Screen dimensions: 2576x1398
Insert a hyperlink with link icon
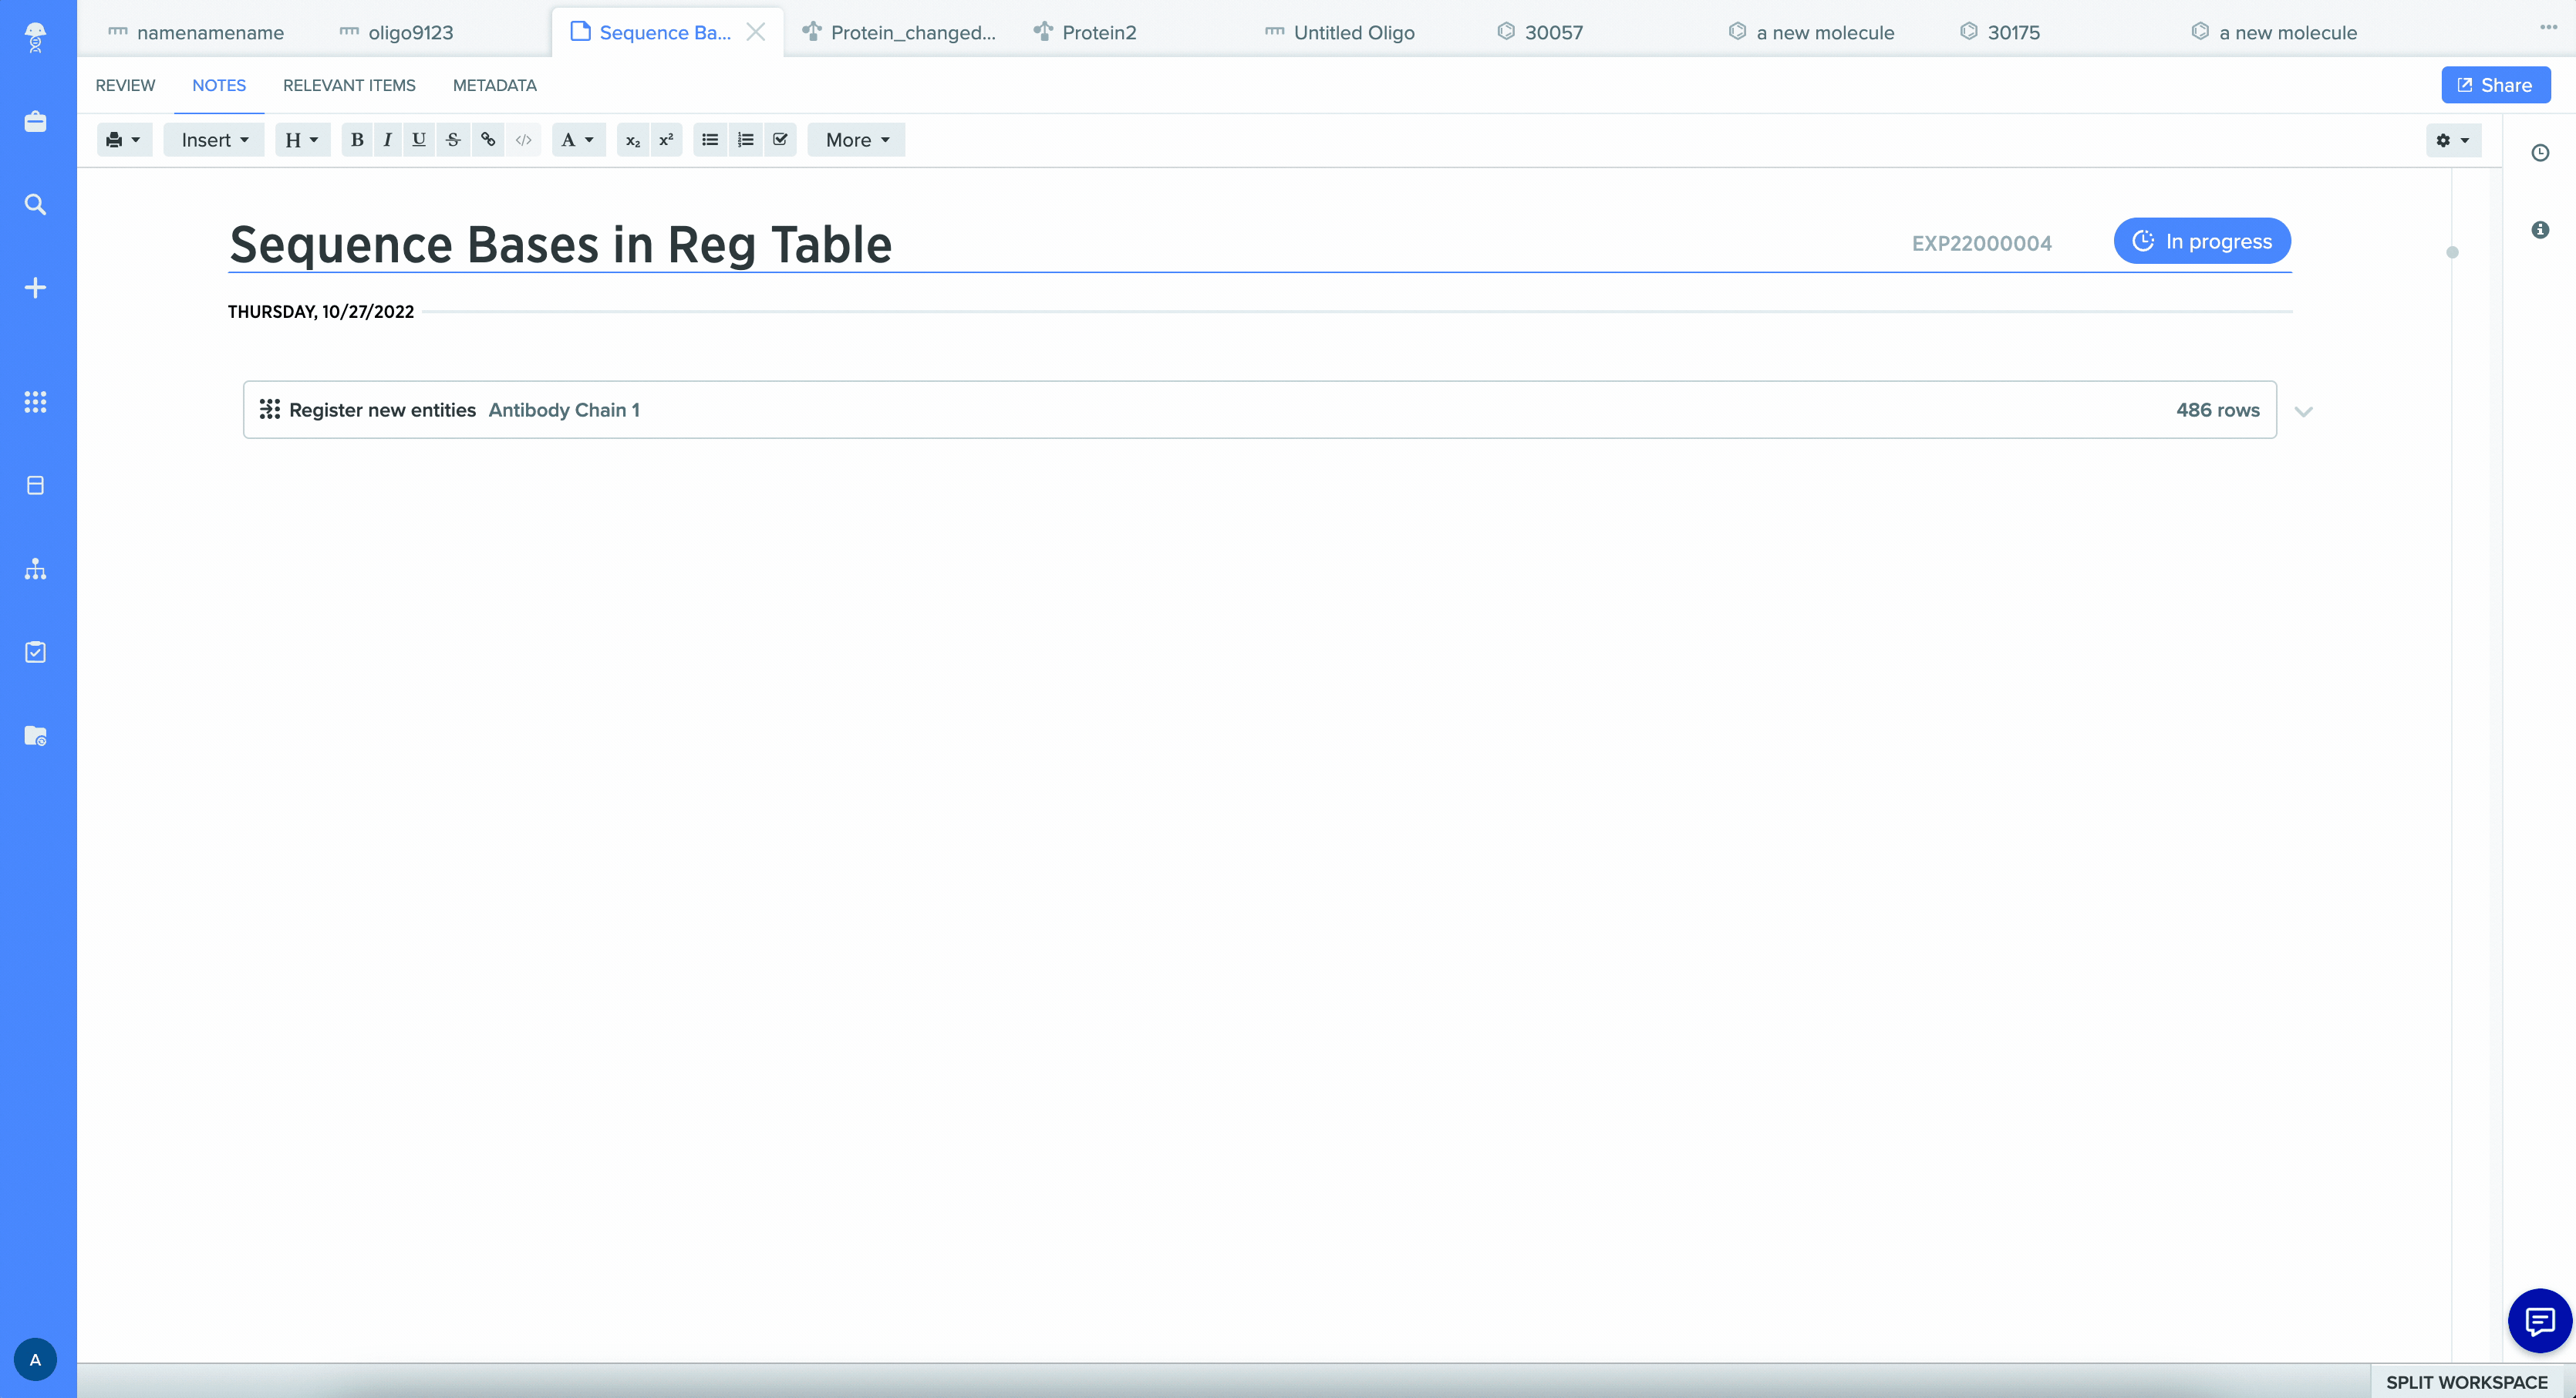coord(488,140)
